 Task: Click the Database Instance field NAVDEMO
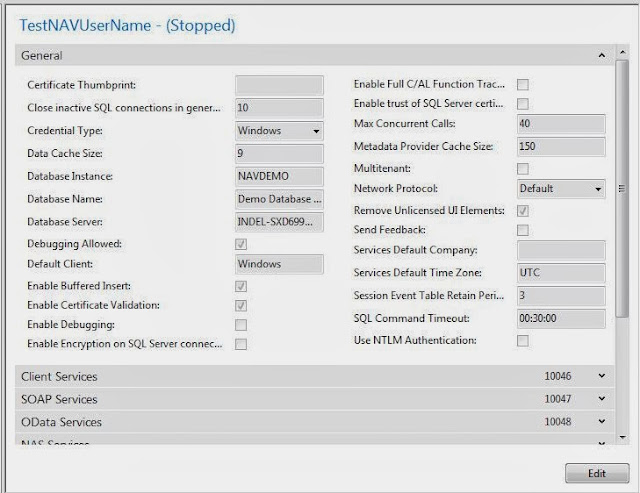[x=279, y=176]
